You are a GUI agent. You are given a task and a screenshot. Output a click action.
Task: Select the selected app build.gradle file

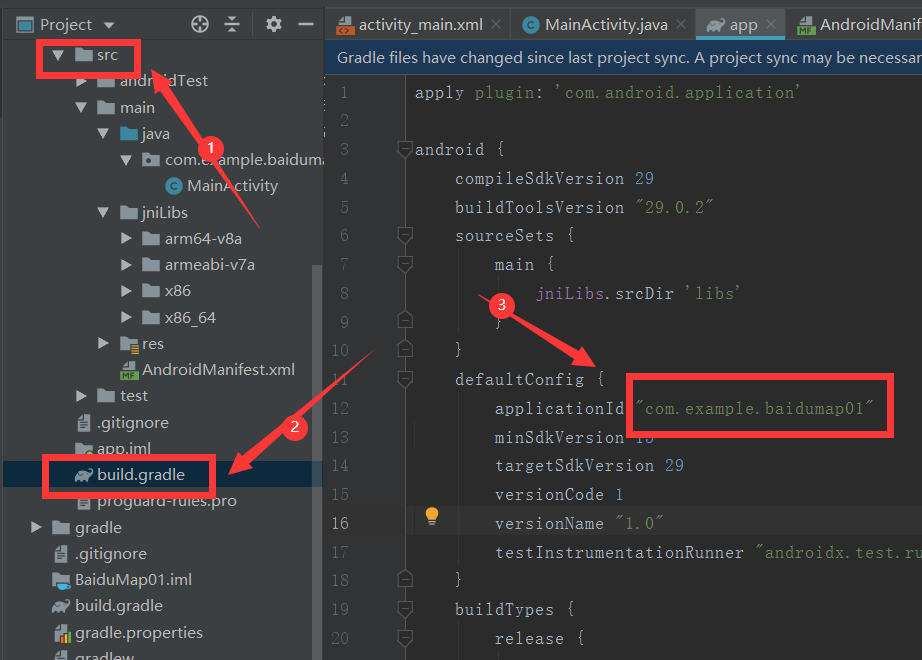click(141, 475)
